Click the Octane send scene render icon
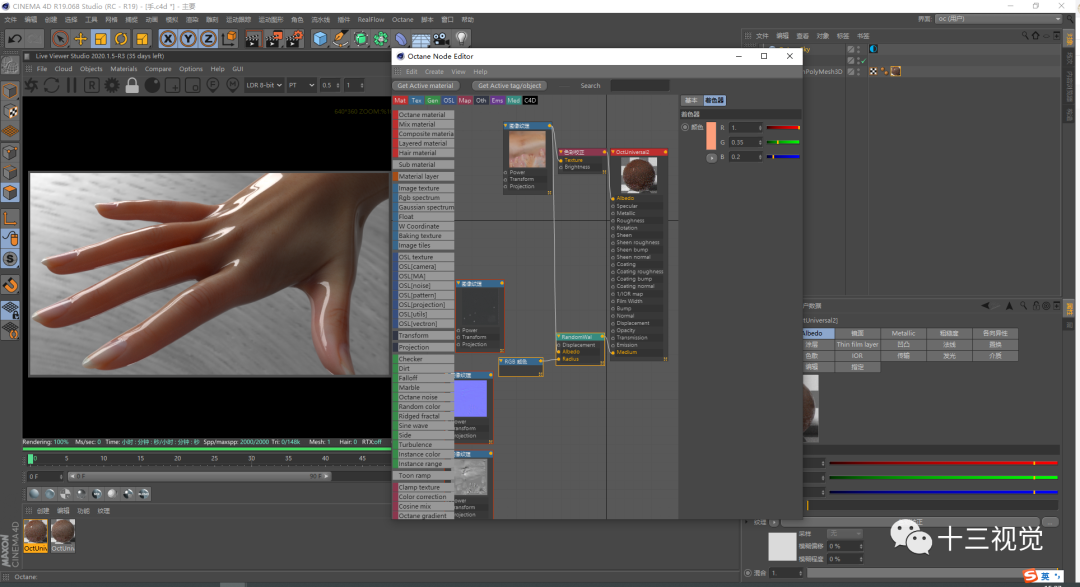Image resolution: width=1080 pixels, height=587 pixels. point(32,85)
